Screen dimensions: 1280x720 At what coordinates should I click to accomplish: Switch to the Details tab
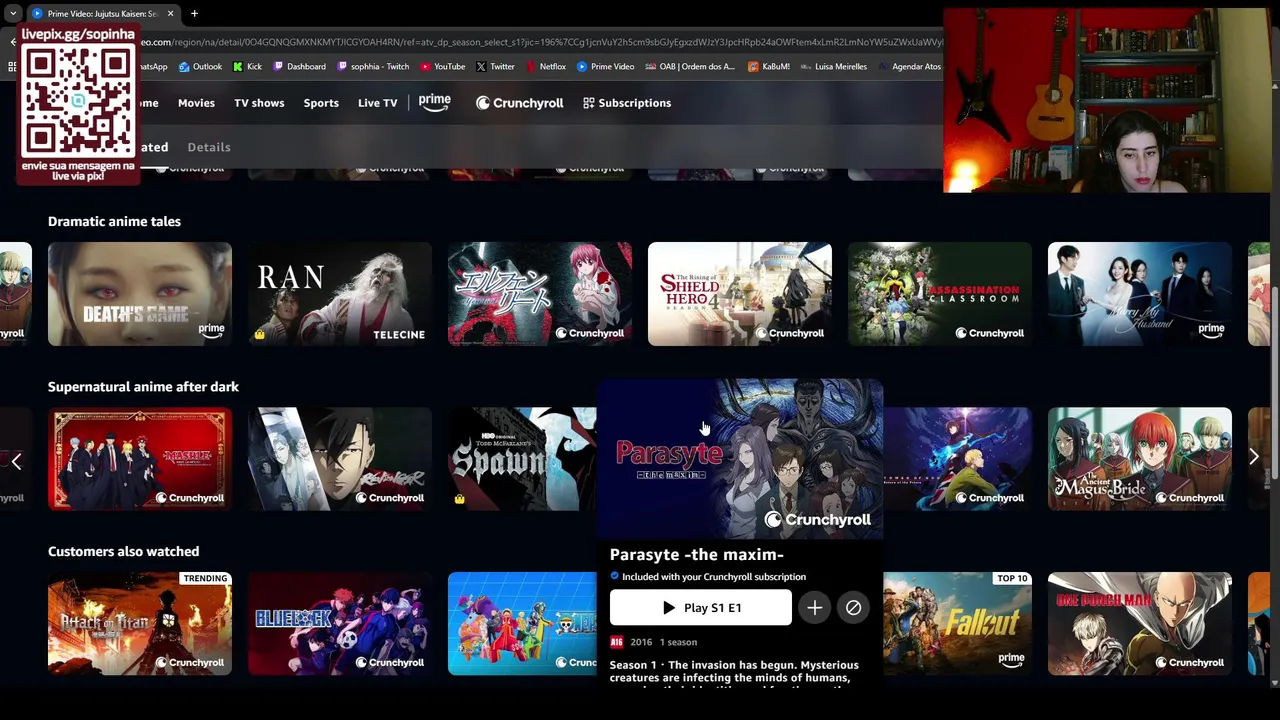point(209,147)
